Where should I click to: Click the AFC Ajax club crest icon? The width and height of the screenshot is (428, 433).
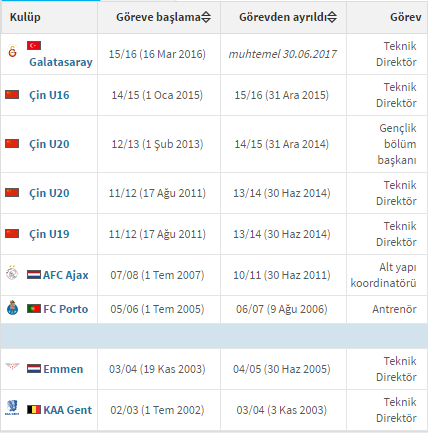click(12, 273)
